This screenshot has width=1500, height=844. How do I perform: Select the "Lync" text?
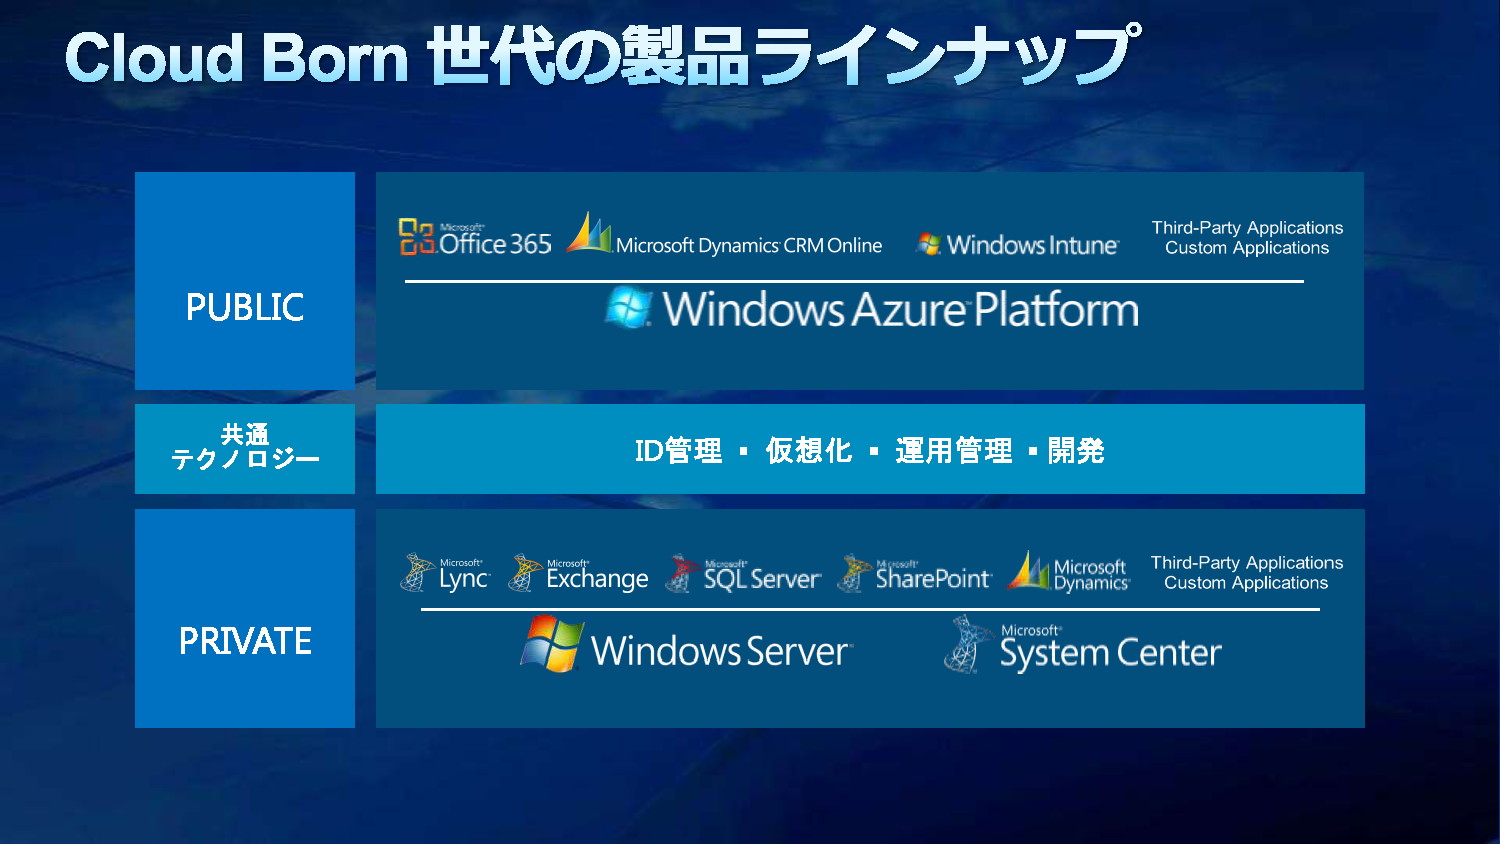[x=464, y=579]
